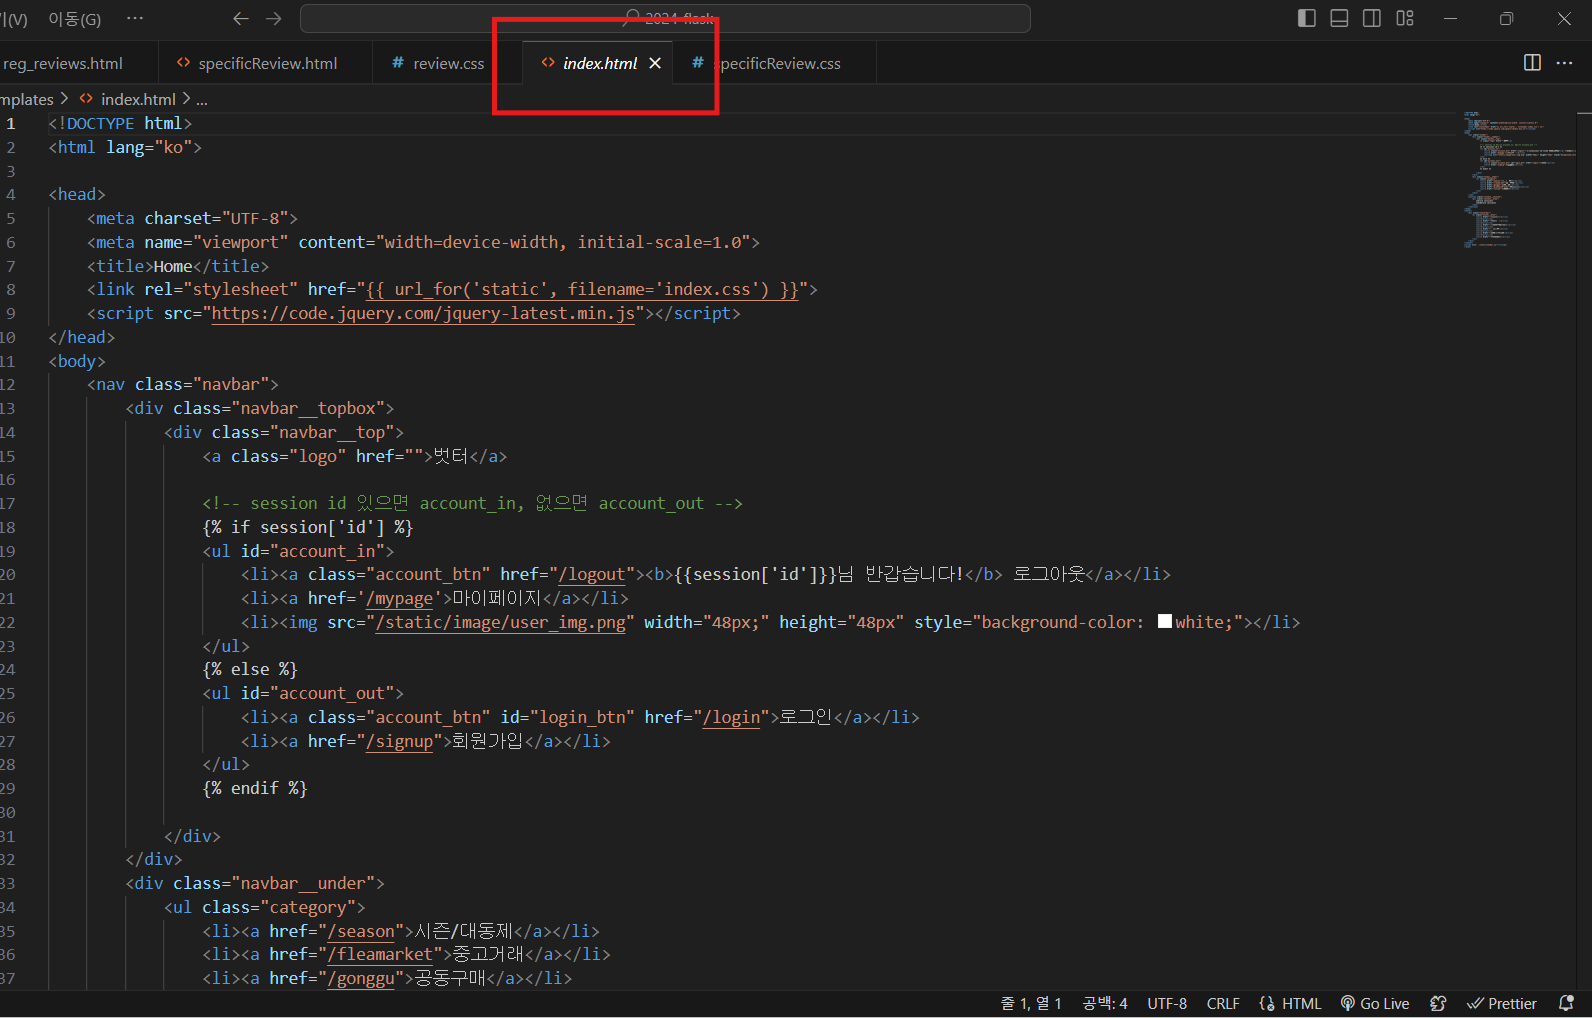
Task: Click the session id comment line
Action: (x=473, y=503)
